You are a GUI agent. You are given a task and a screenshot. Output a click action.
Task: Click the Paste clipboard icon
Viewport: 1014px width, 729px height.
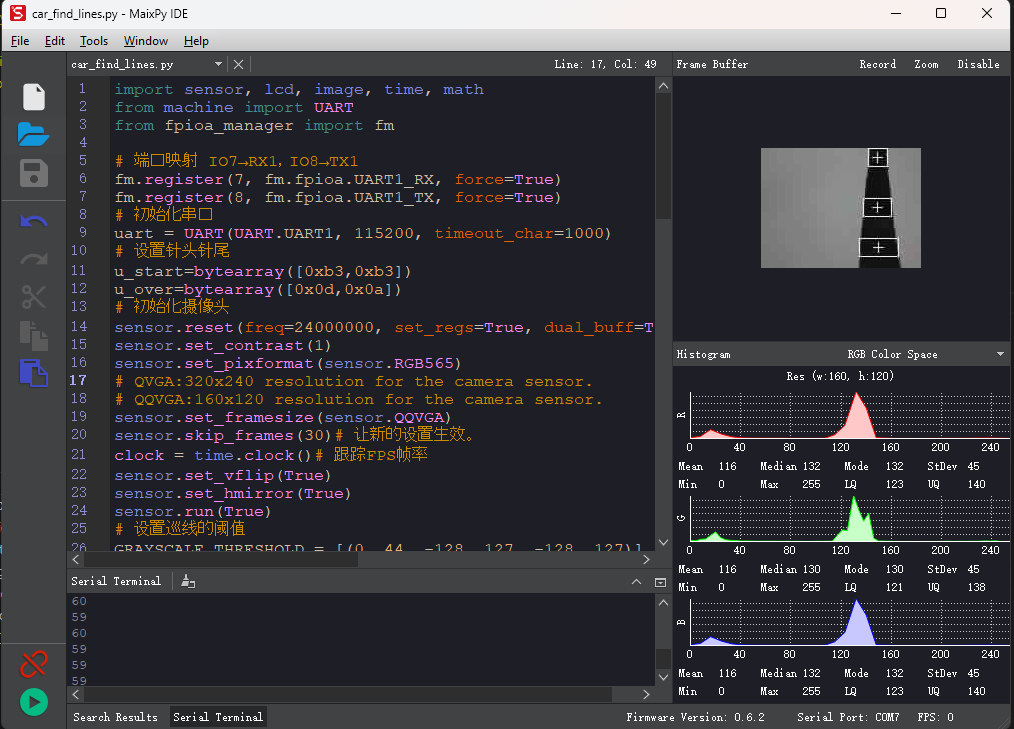34,373
